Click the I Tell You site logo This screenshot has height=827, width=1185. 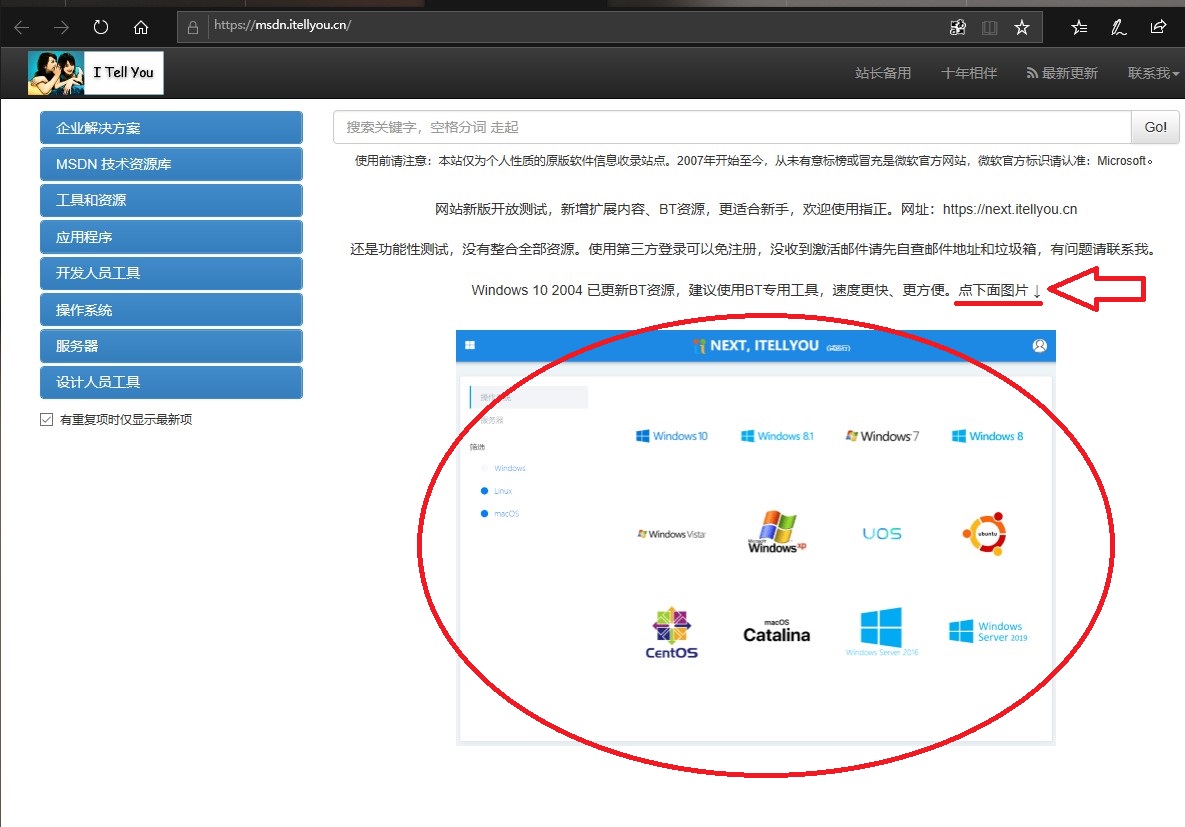tap(95, 73)
